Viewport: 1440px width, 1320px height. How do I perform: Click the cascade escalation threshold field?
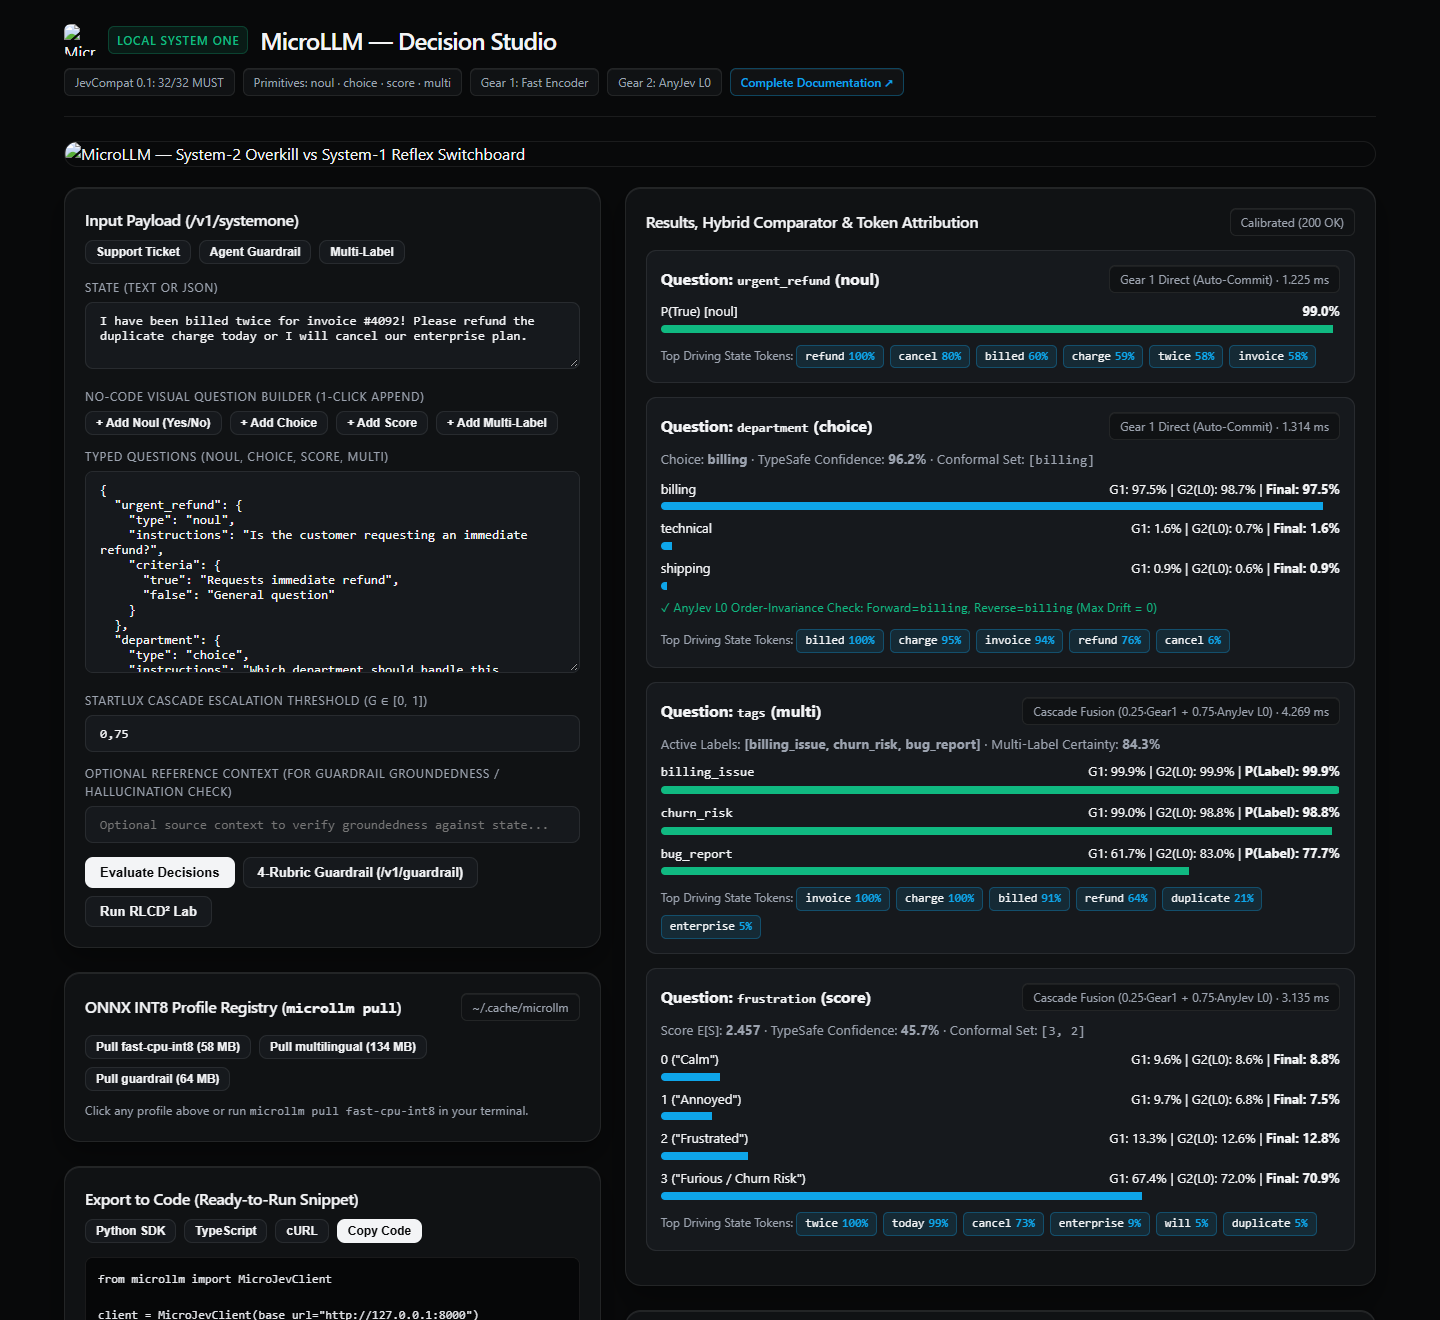tap(332, 734)
